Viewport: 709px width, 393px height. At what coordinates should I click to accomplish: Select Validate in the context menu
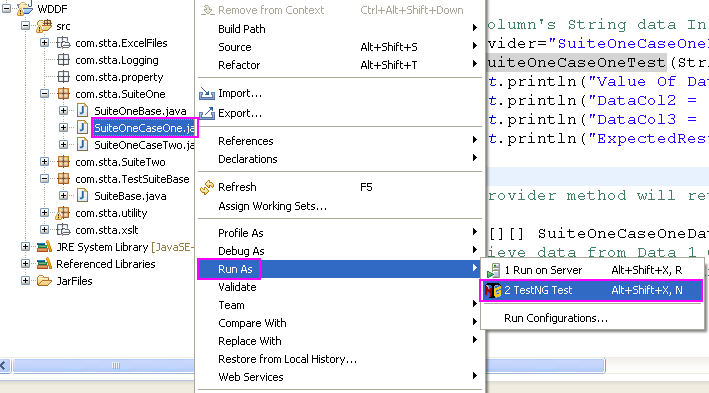point(340,287)
